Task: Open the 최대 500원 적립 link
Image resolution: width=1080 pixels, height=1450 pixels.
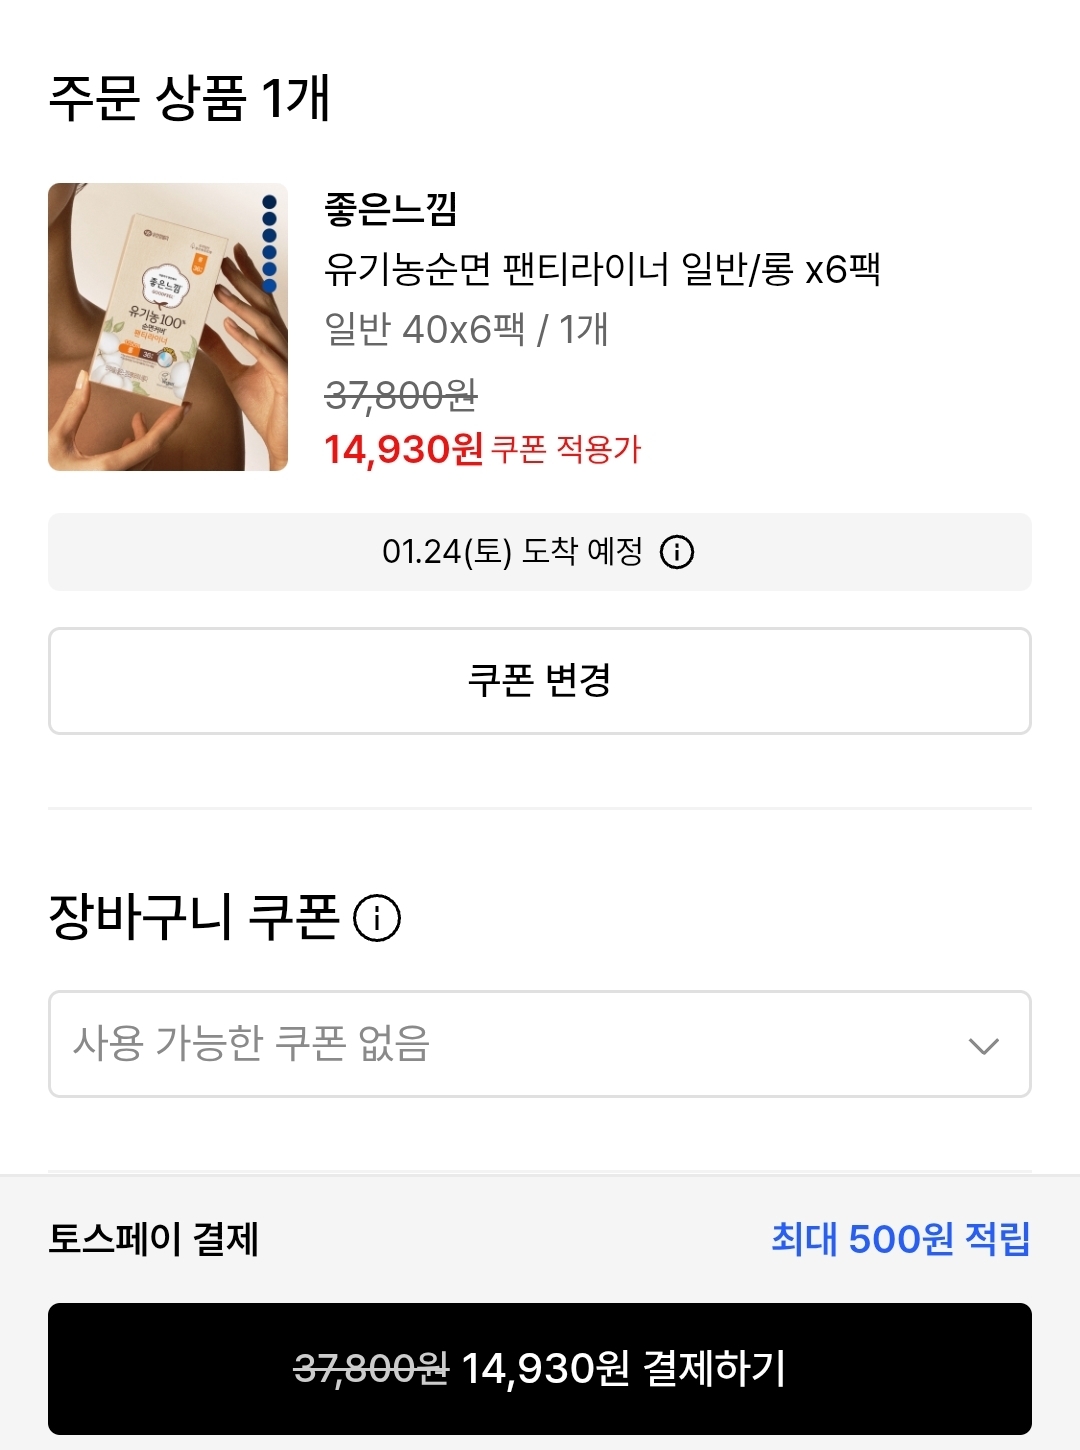Action: (x=900, y=1239)
